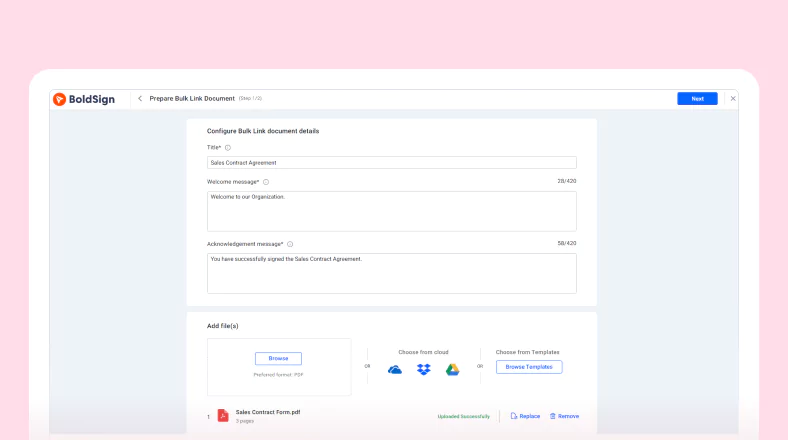Click the Browse file button
Screen dimensions: 788x440
[x=278, y=359]
